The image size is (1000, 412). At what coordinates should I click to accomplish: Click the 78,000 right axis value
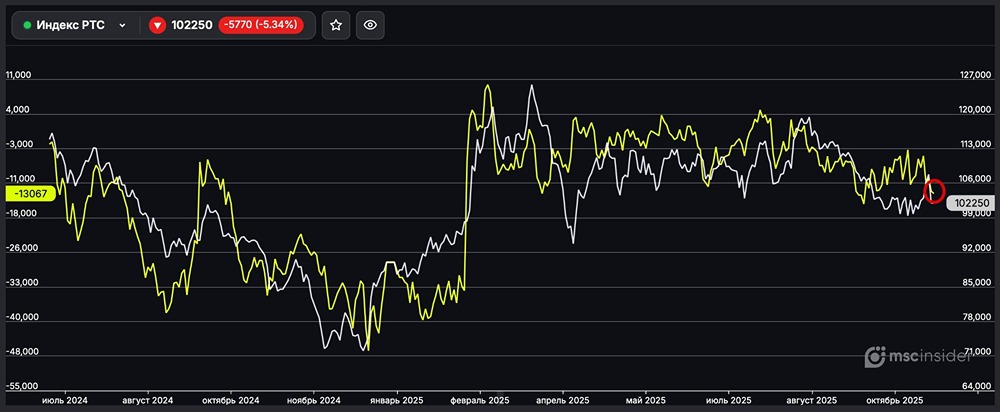(x=976, y=317)
